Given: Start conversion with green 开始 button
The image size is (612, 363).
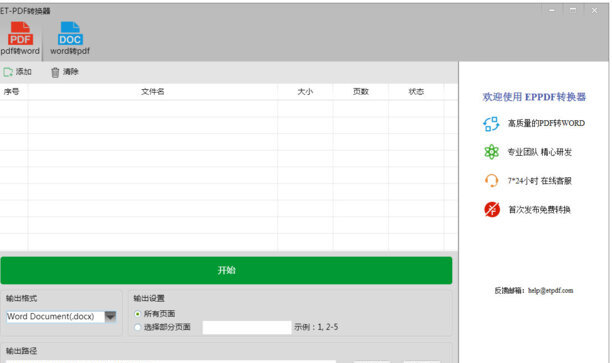Looking at the screenshot, I should pos(226,270).
